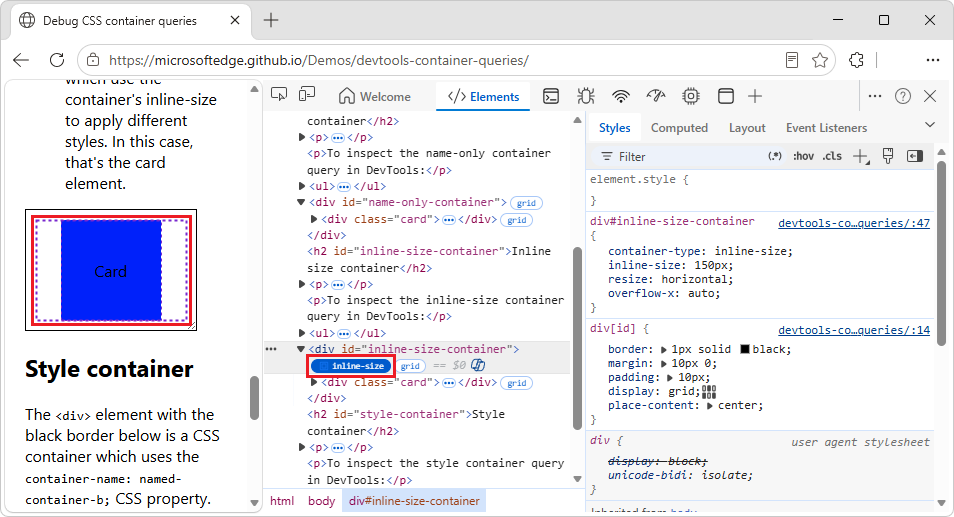Enter Immersive Reader icon
Screen dimensions: 954x517
[792, 60]
